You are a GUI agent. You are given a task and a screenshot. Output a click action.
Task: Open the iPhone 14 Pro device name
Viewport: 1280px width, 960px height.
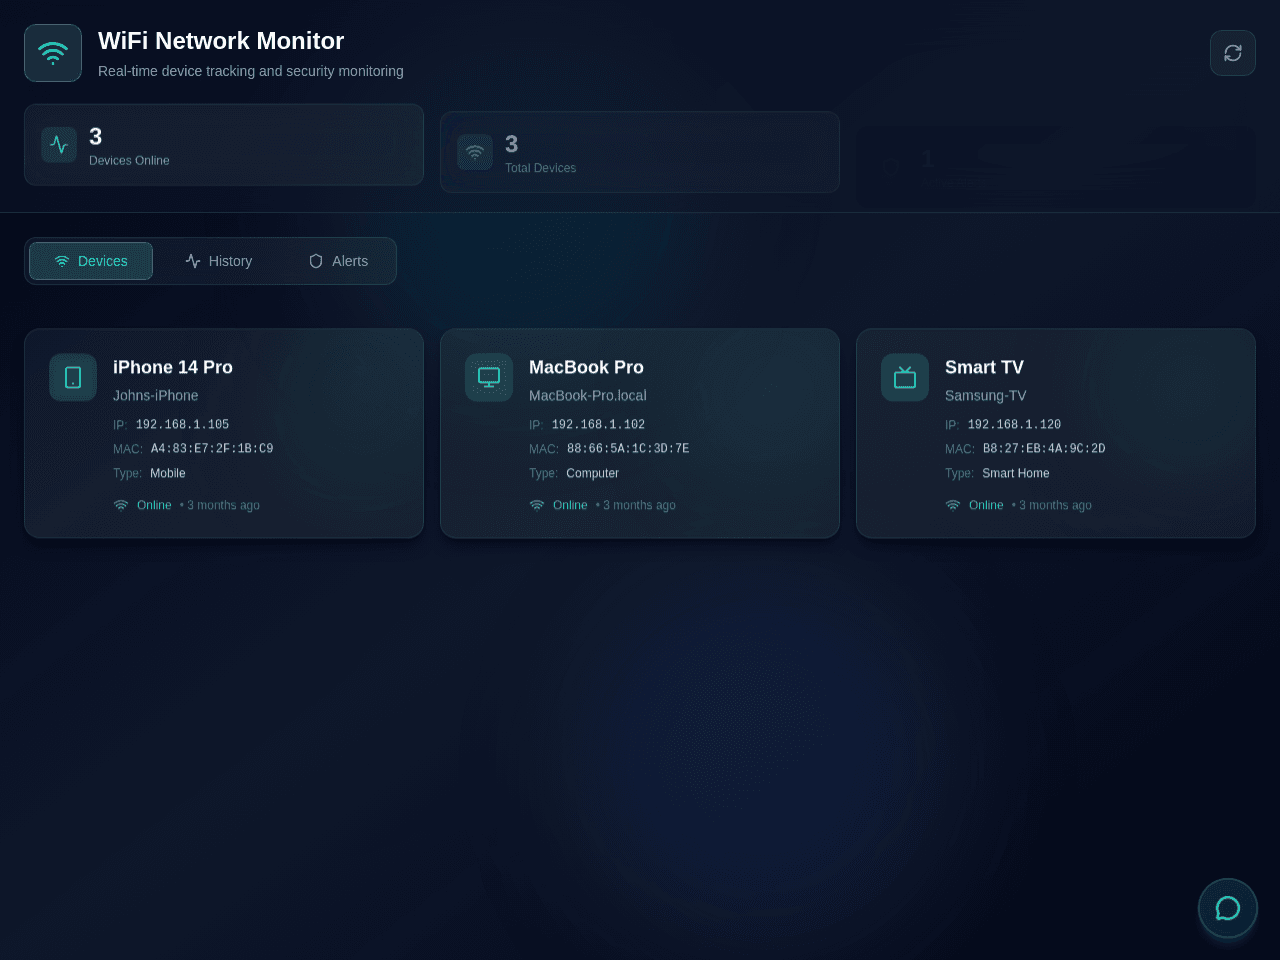pos(173,367)
